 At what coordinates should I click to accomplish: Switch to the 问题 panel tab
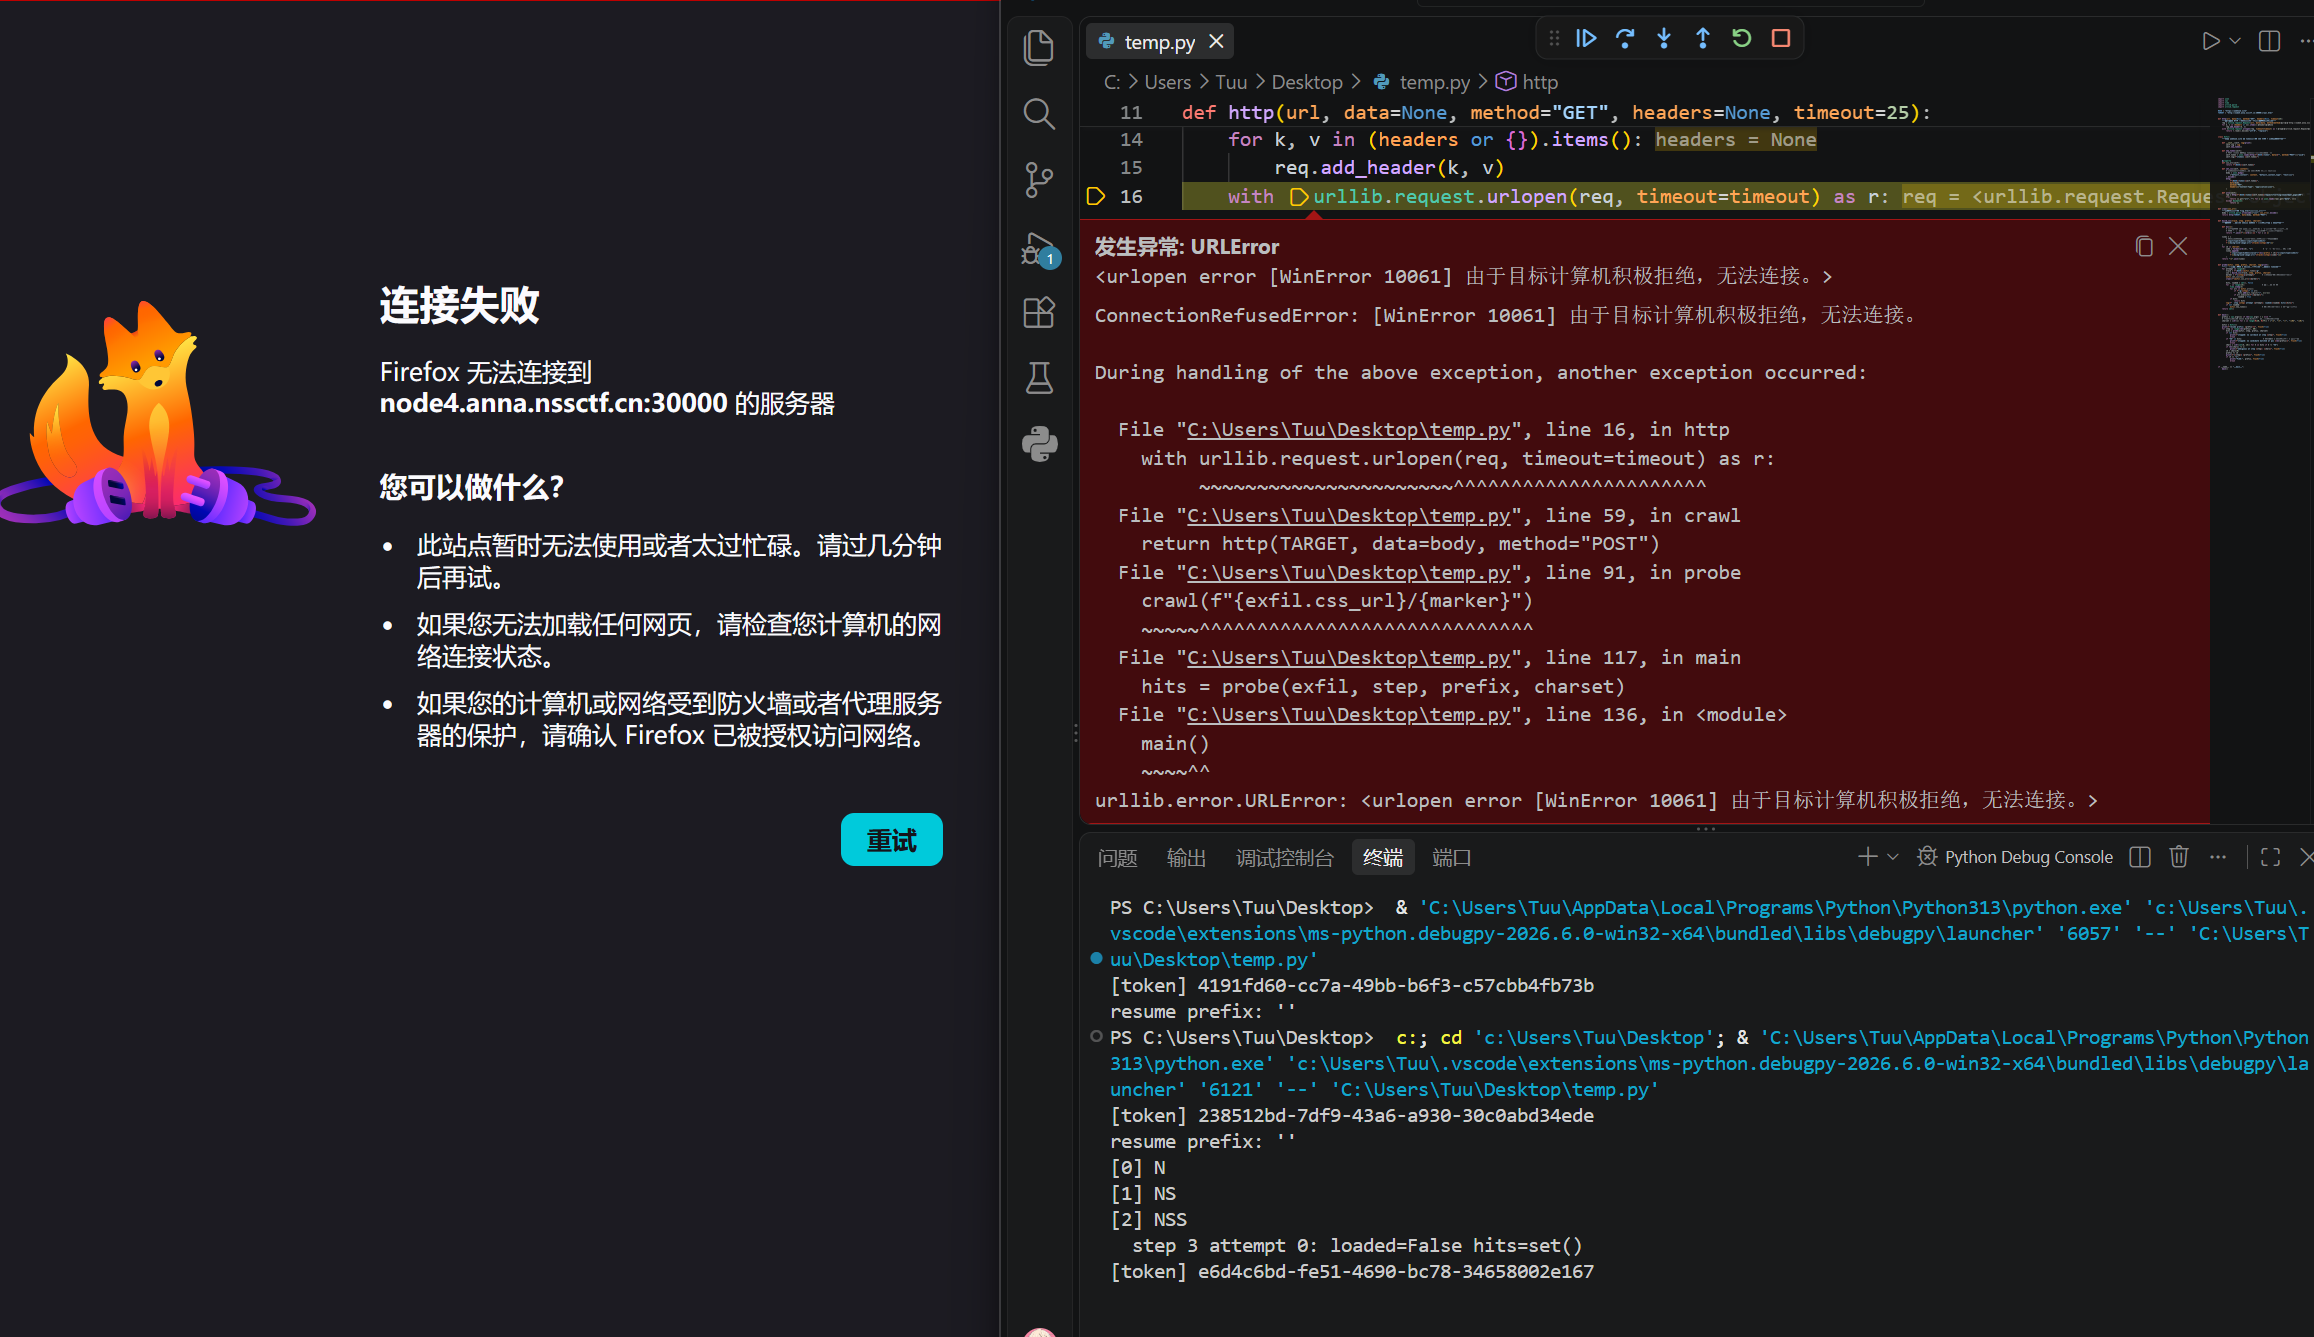[1117, 858]
